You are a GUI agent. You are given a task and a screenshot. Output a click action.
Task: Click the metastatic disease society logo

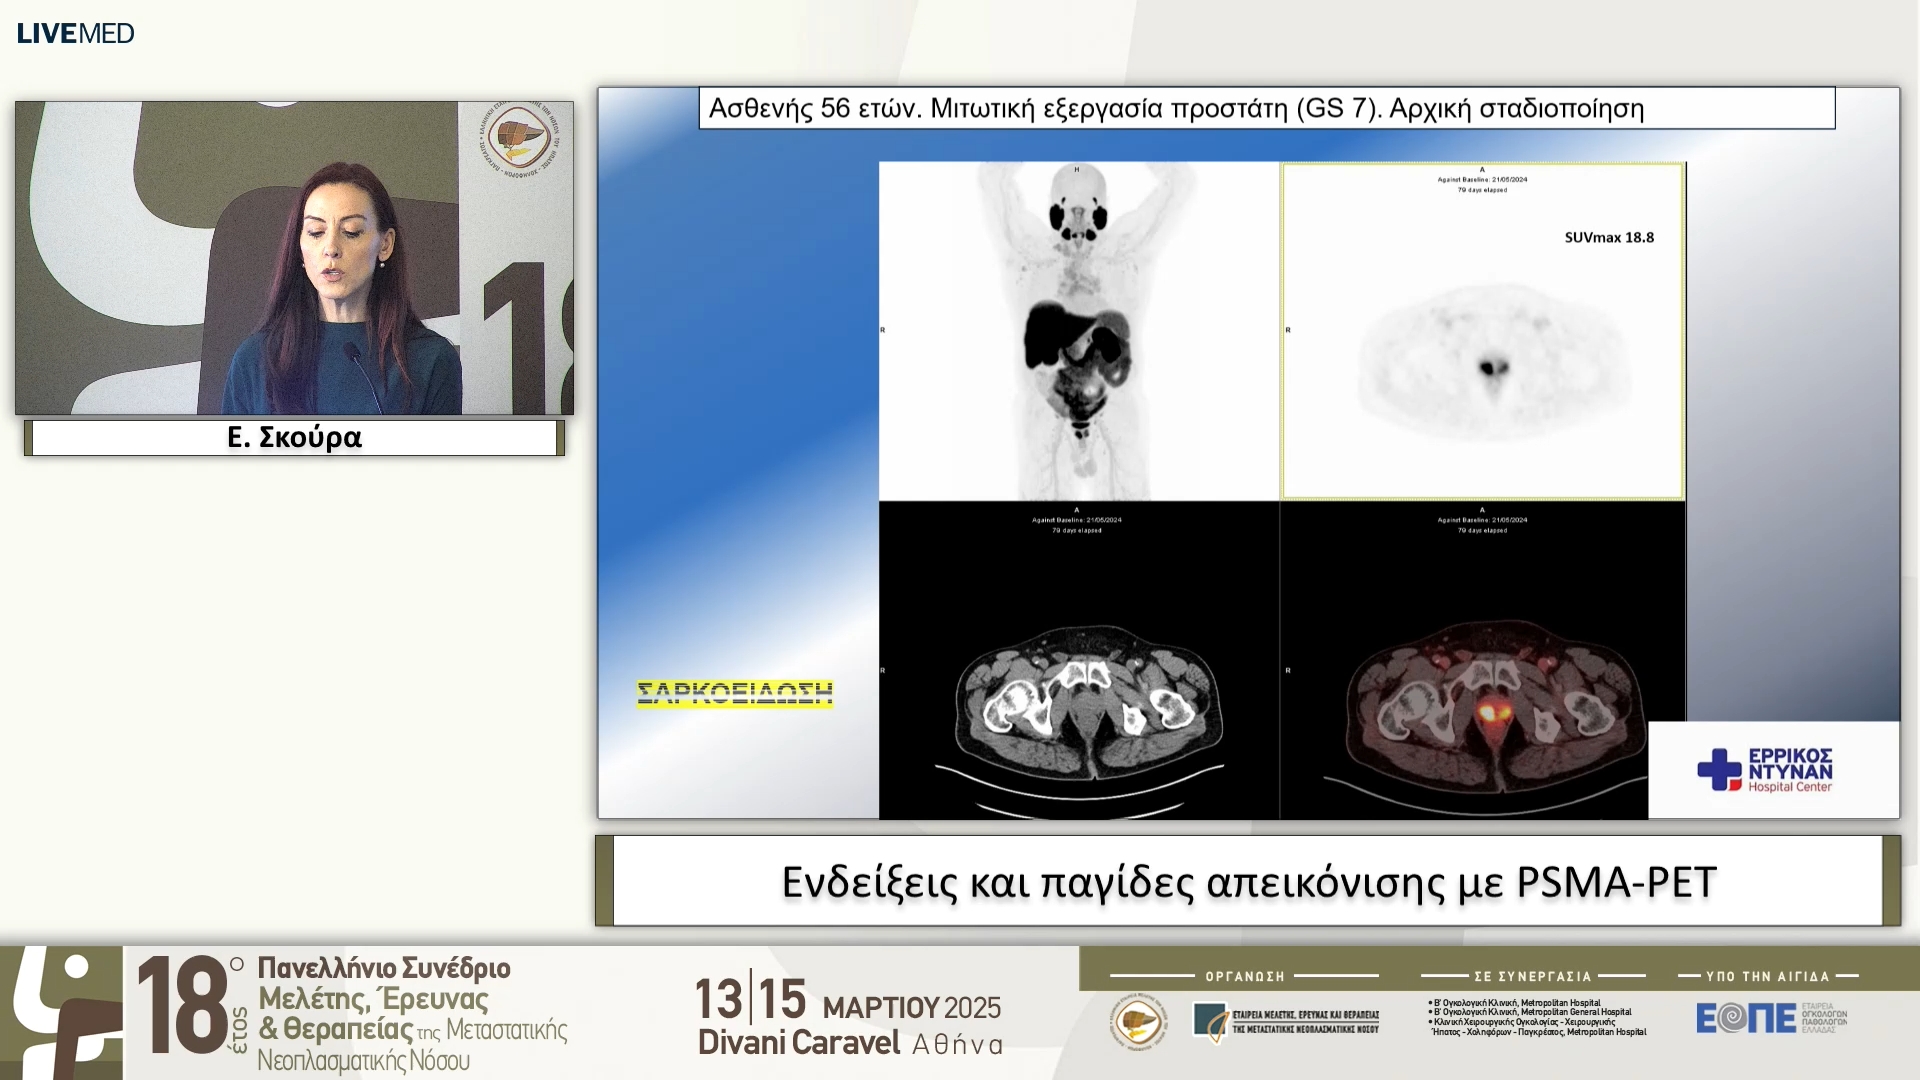(1286, 1021)
